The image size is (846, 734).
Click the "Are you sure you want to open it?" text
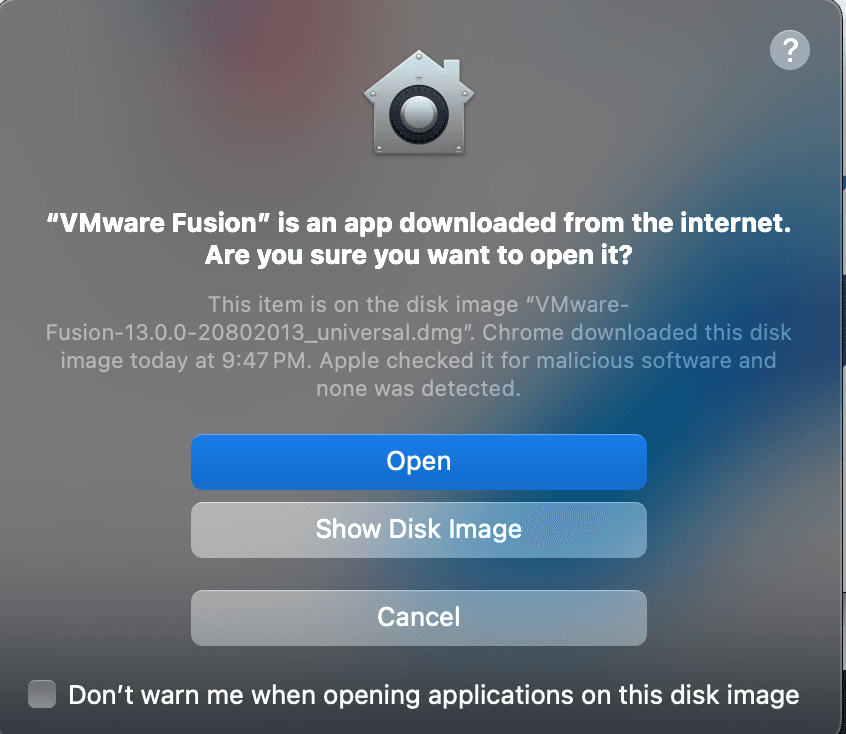419,255
